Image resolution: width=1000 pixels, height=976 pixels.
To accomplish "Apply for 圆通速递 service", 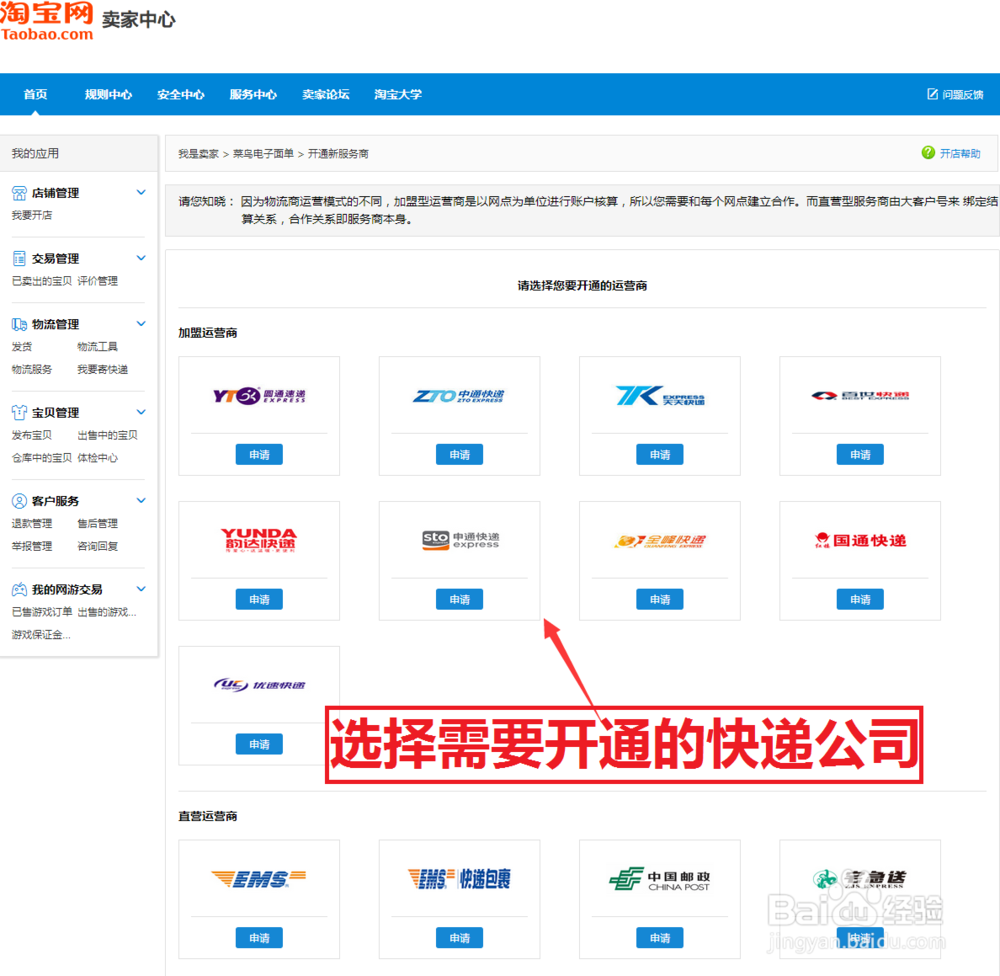I will [x=259, y=454].
